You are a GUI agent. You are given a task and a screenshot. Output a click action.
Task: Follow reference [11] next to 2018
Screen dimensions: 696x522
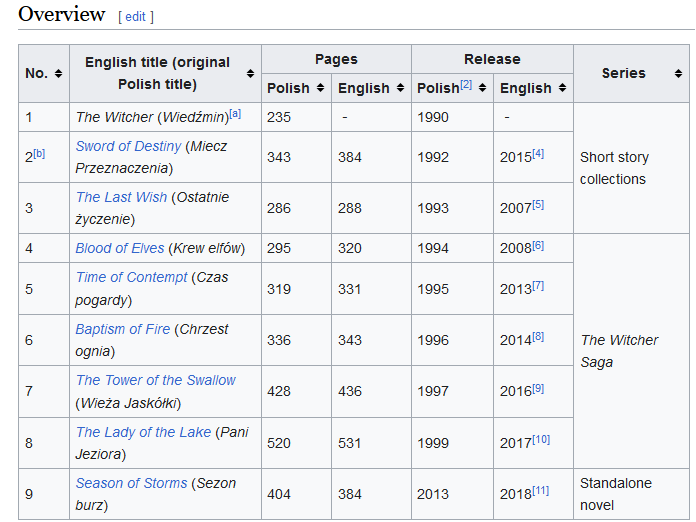point(541,491)
